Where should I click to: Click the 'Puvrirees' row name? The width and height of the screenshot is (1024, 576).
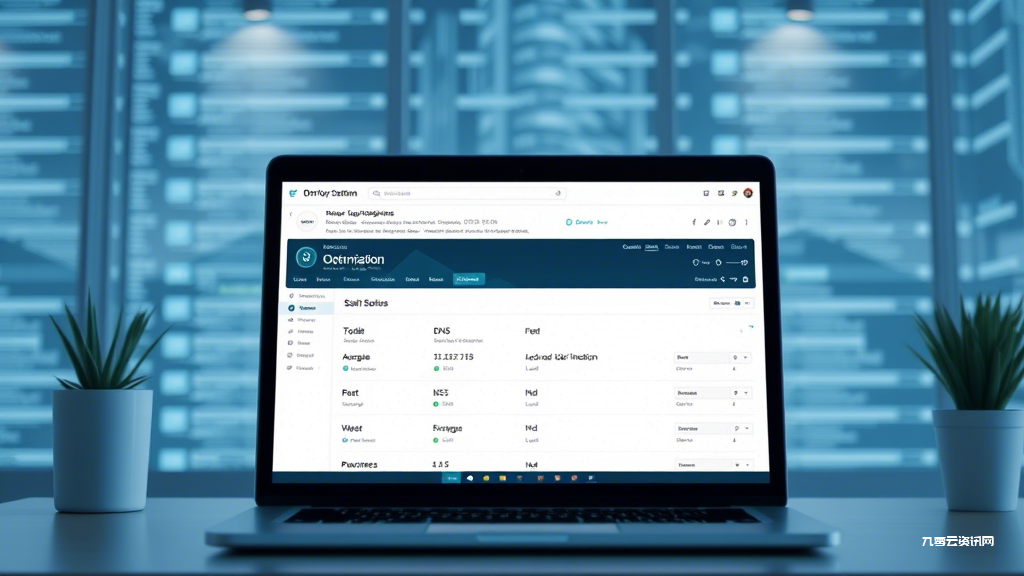click(359, 464)
